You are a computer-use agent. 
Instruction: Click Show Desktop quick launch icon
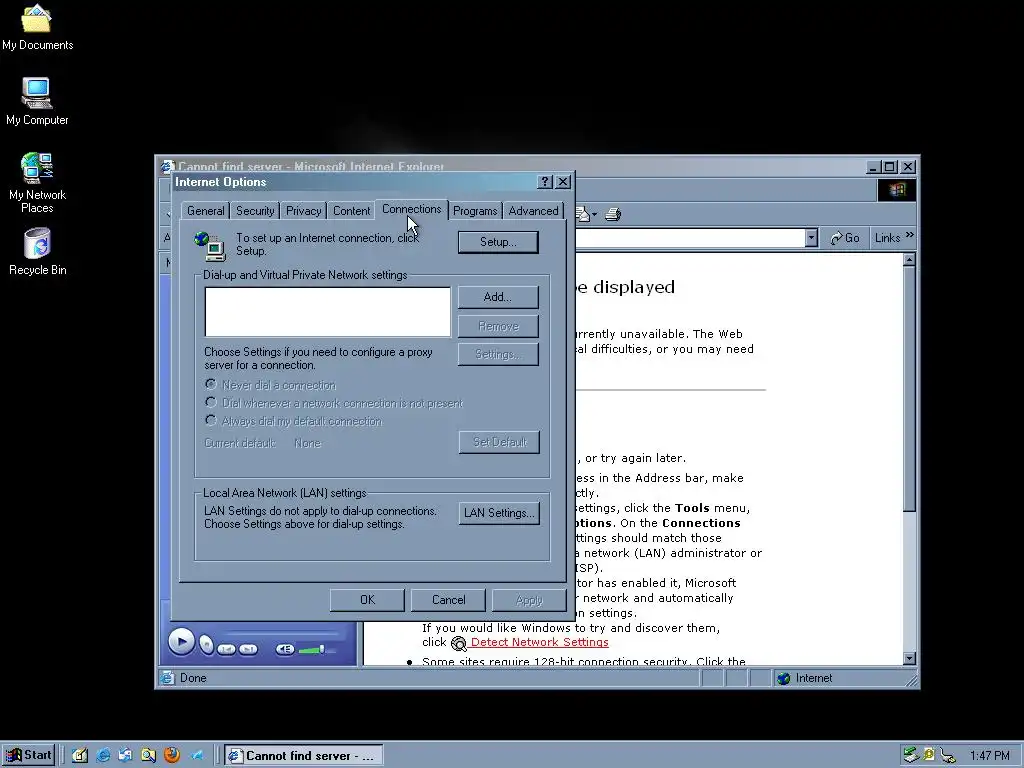coord(80,755)
